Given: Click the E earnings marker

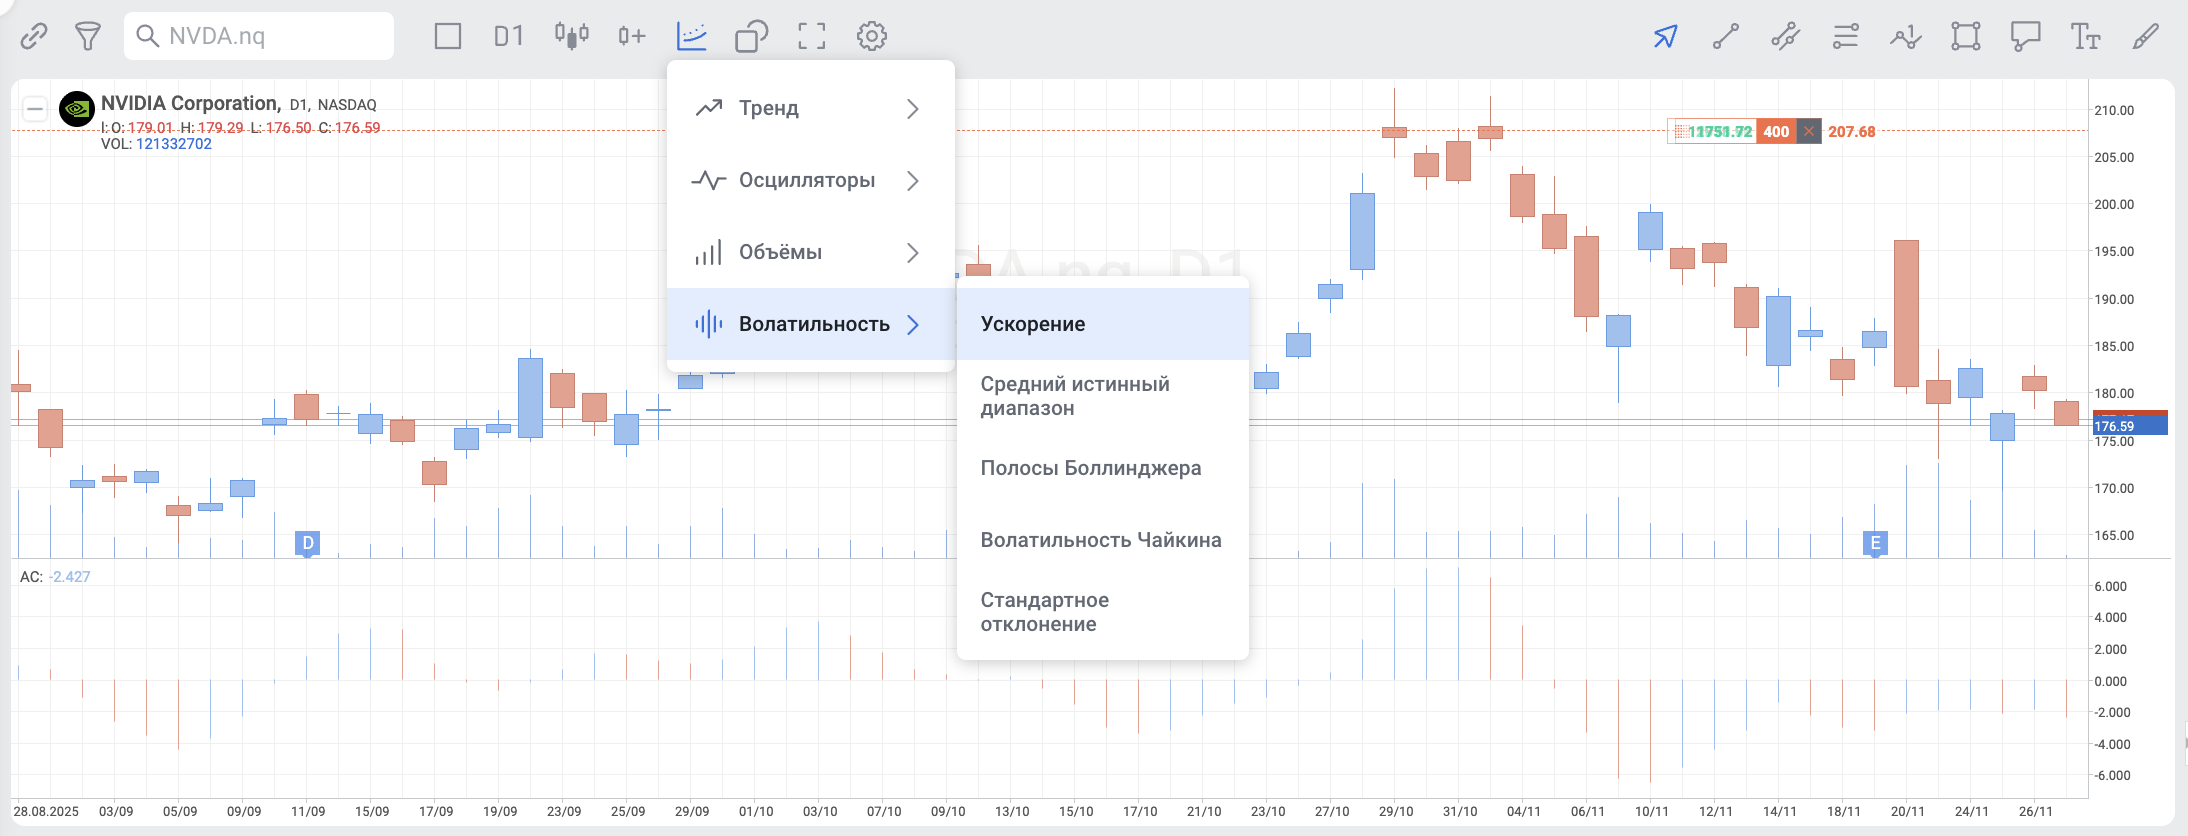Looking at the screenshot, I should tap(1875, 543).
